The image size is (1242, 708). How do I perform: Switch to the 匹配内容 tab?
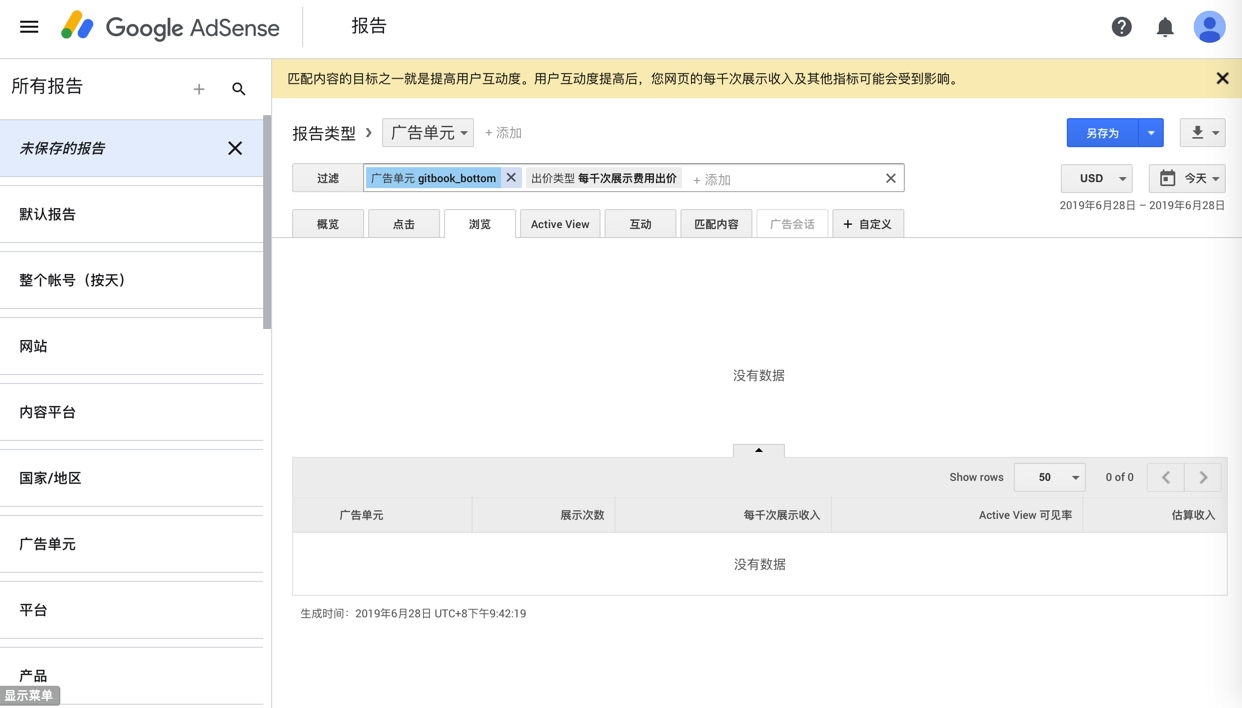717,224
